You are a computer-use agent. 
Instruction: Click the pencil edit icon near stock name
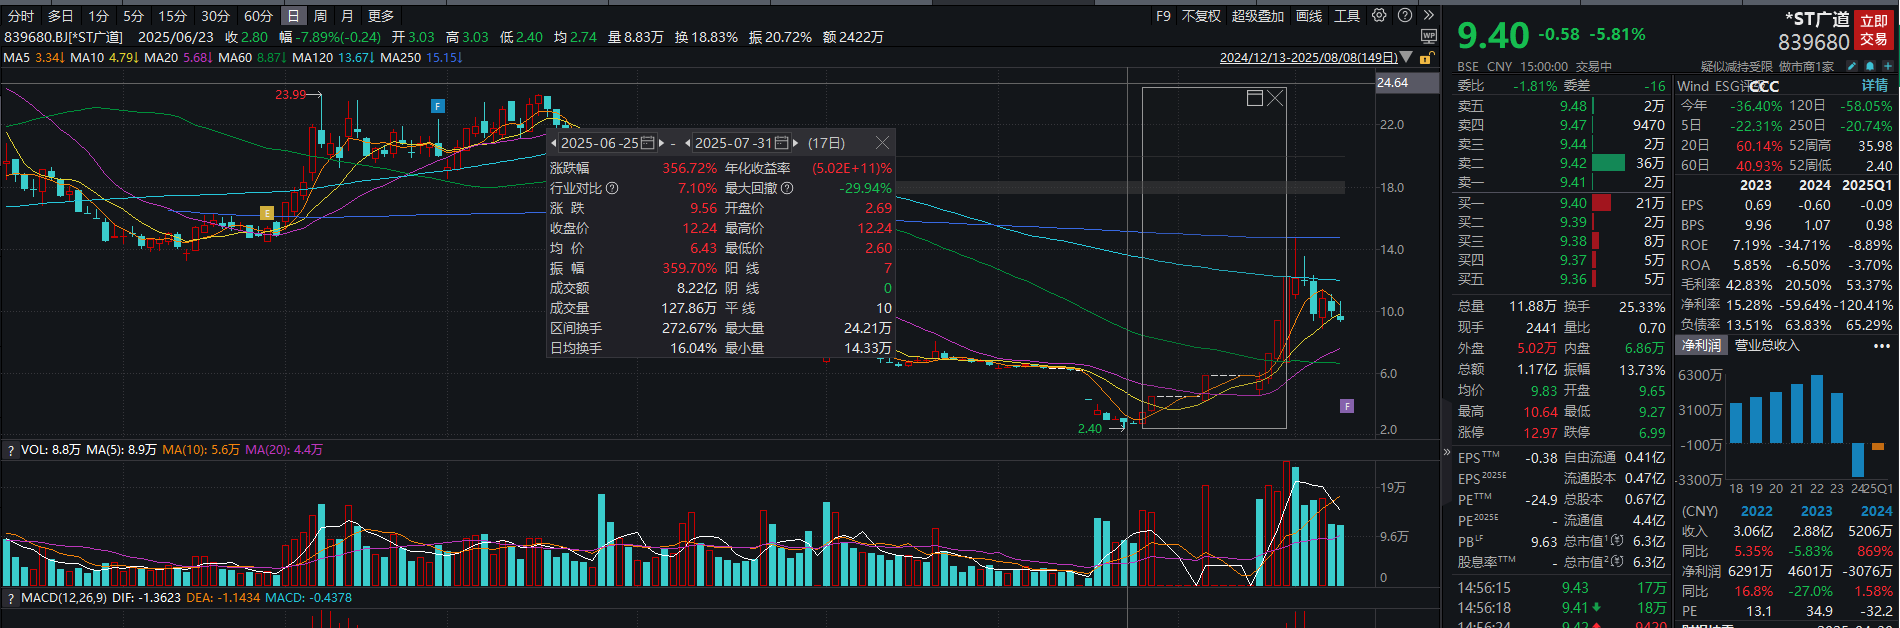click(x=1852, y=66)
